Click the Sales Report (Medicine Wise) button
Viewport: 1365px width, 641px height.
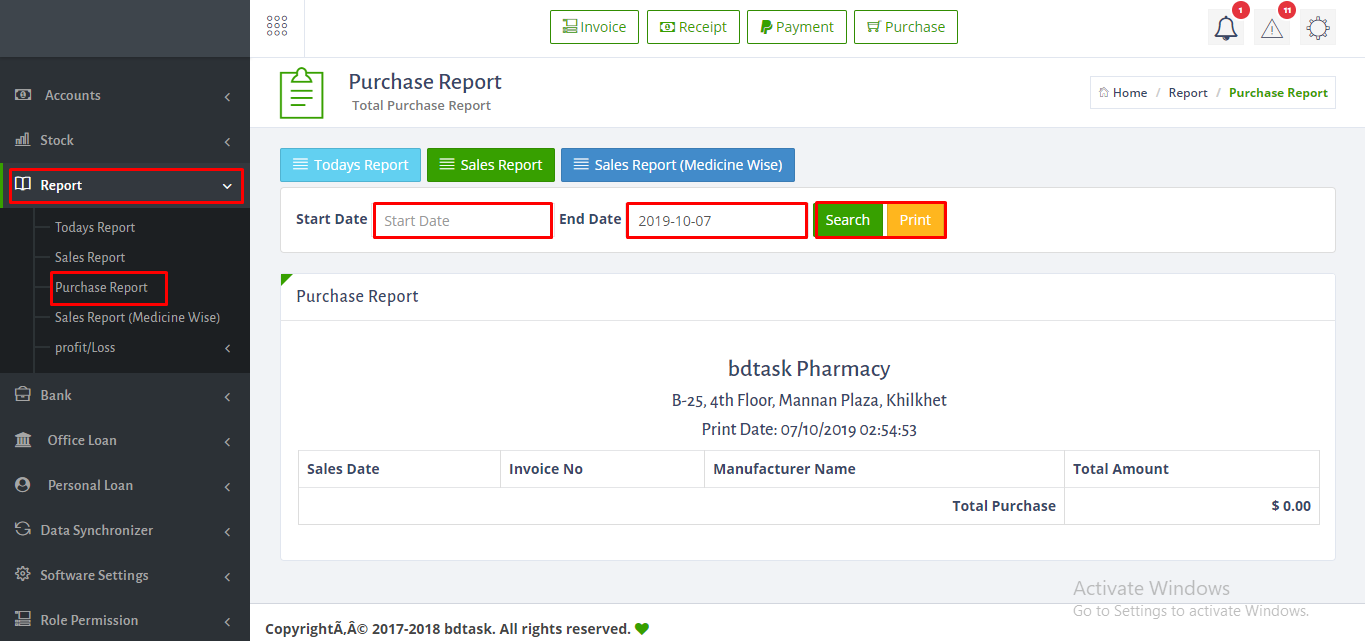678,165
